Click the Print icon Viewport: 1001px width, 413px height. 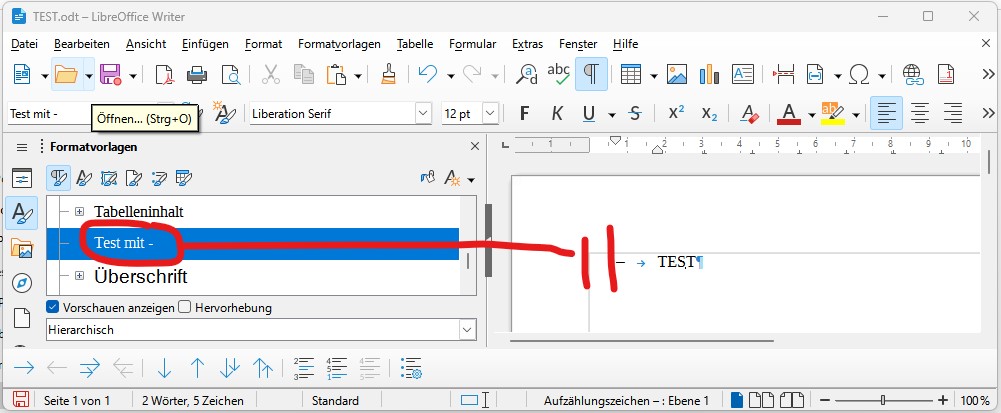coord(197,75)
